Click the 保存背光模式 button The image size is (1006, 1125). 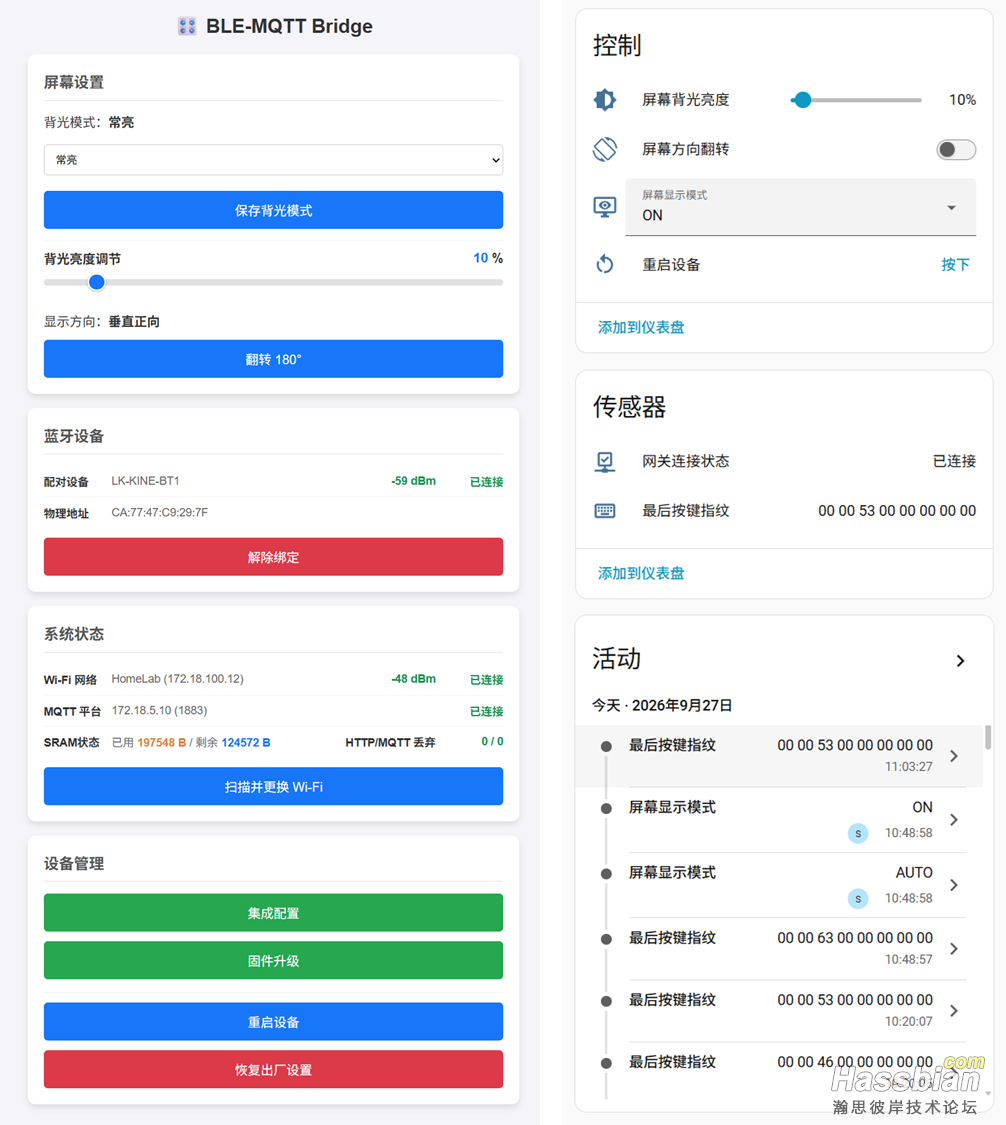(x=273, y=210)
